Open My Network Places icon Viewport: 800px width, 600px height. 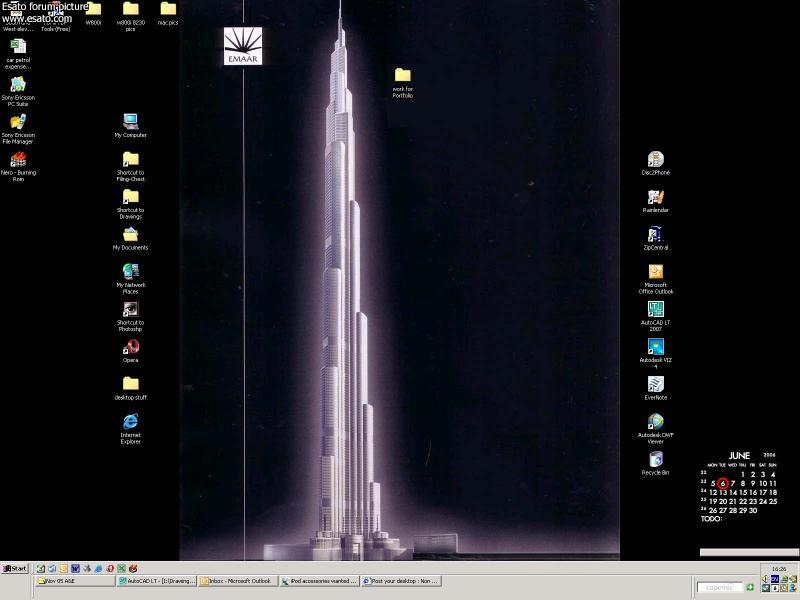pyautogui.click(x=131, y=279)
